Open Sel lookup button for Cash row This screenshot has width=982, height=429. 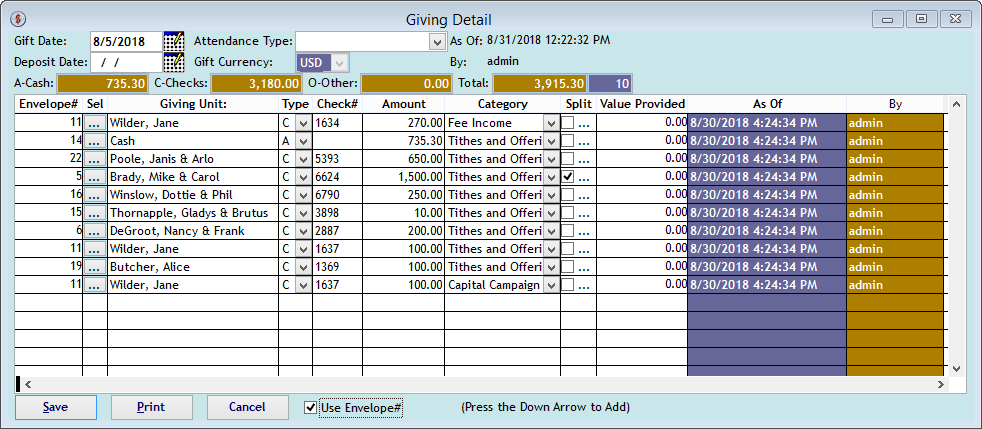click(95, 141)
